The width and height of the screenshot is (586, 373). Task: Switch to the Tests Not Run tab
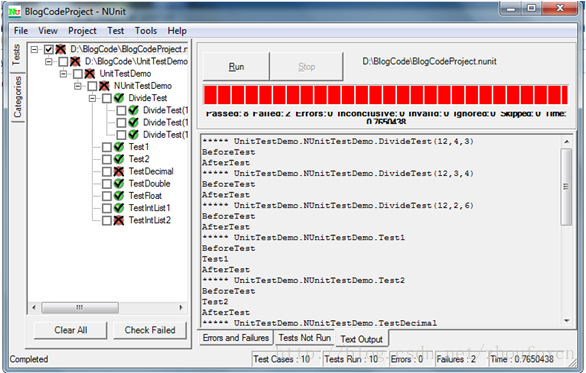pyautogui.click(x=305, y=338)
